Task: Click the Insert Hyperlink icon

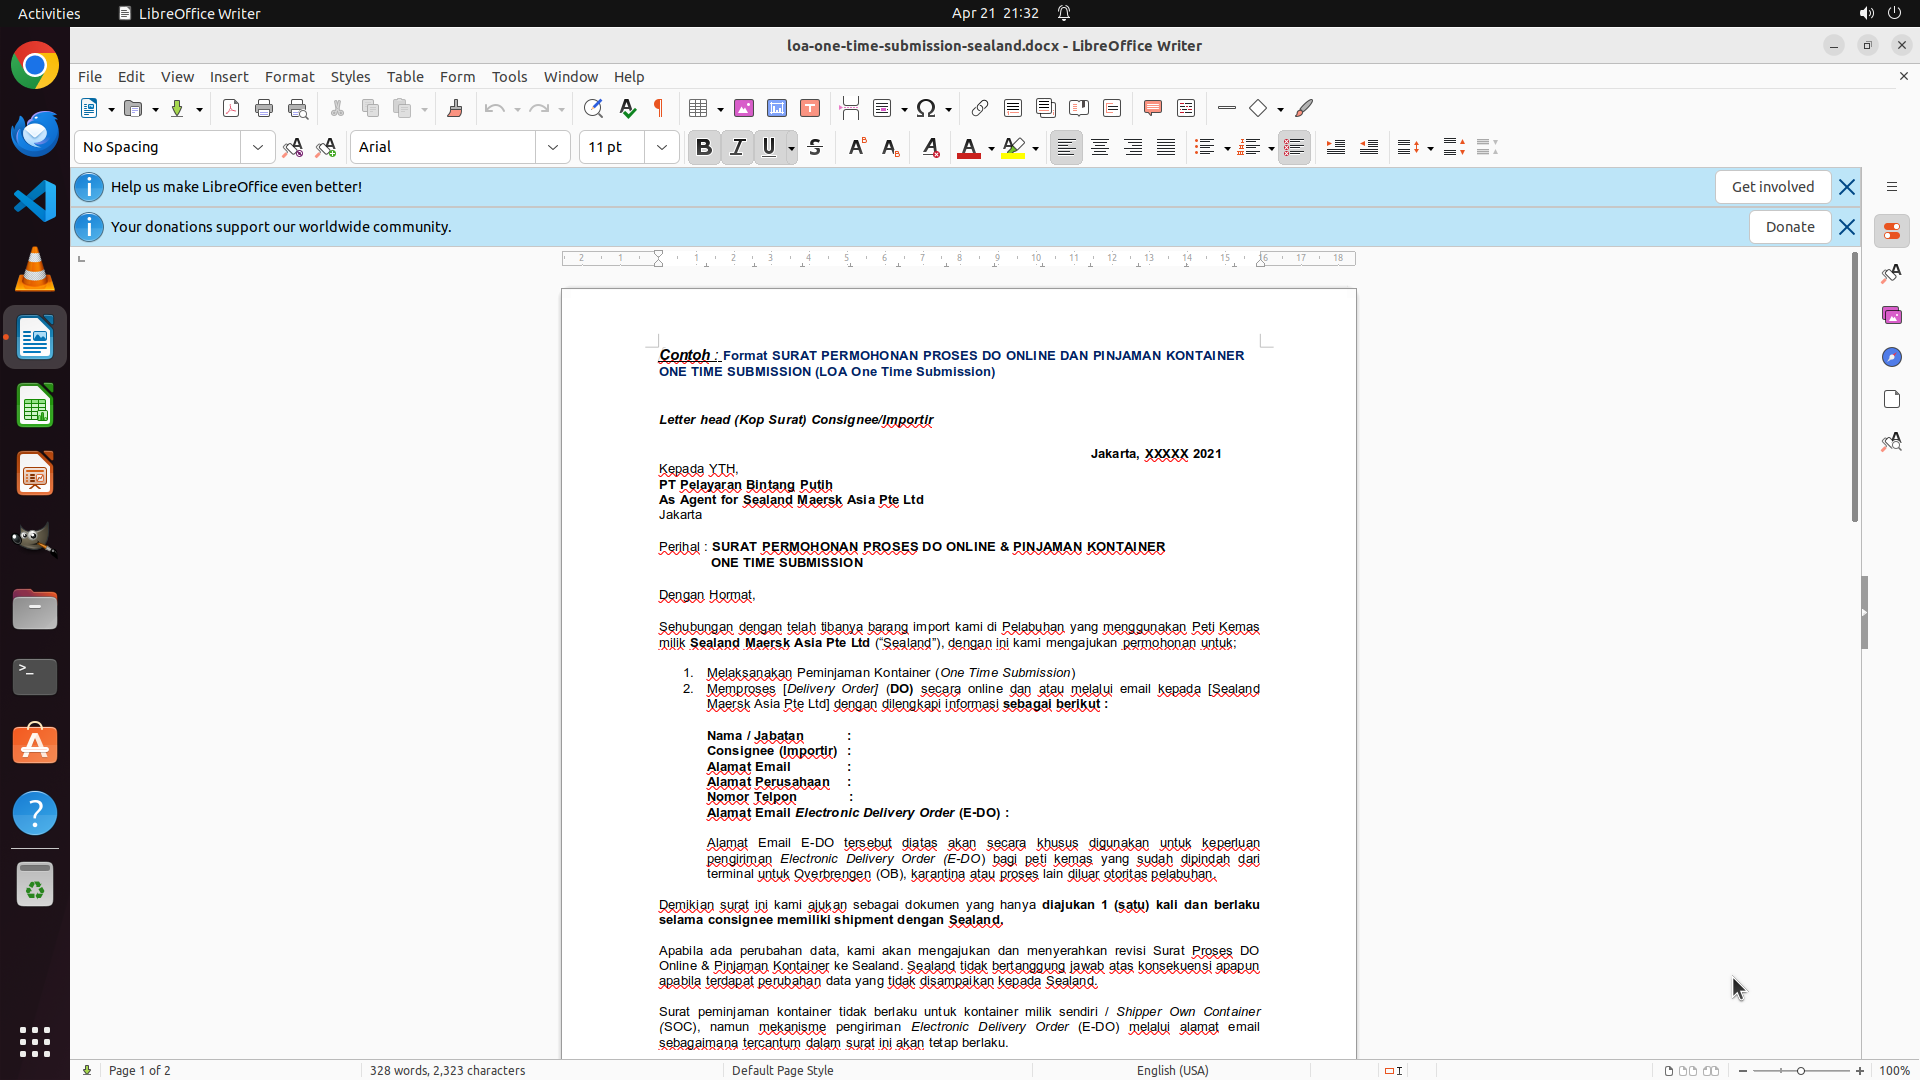Action: click(x=980, y=108)
